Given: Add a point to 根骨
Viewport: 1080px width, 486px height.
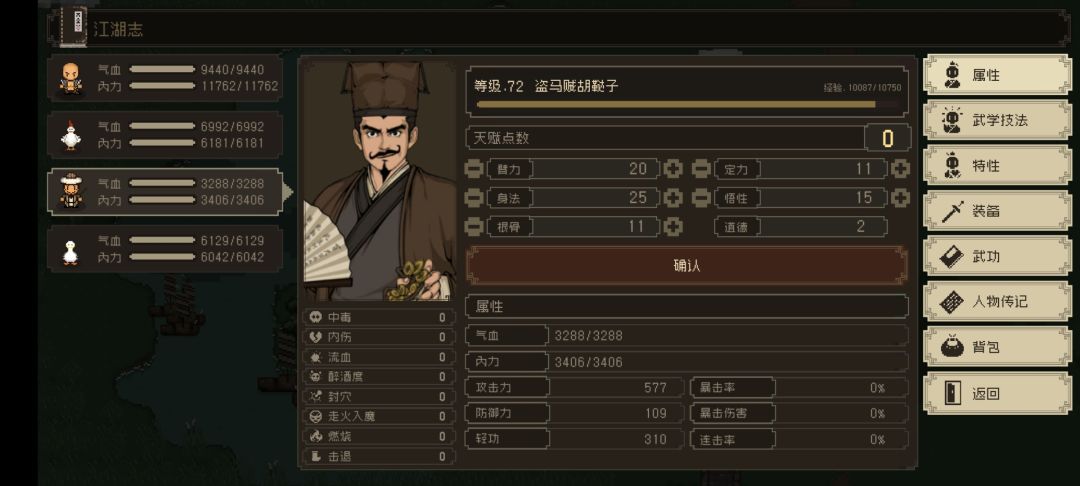Looking at the screenshot, I should [x=673, y=227].
